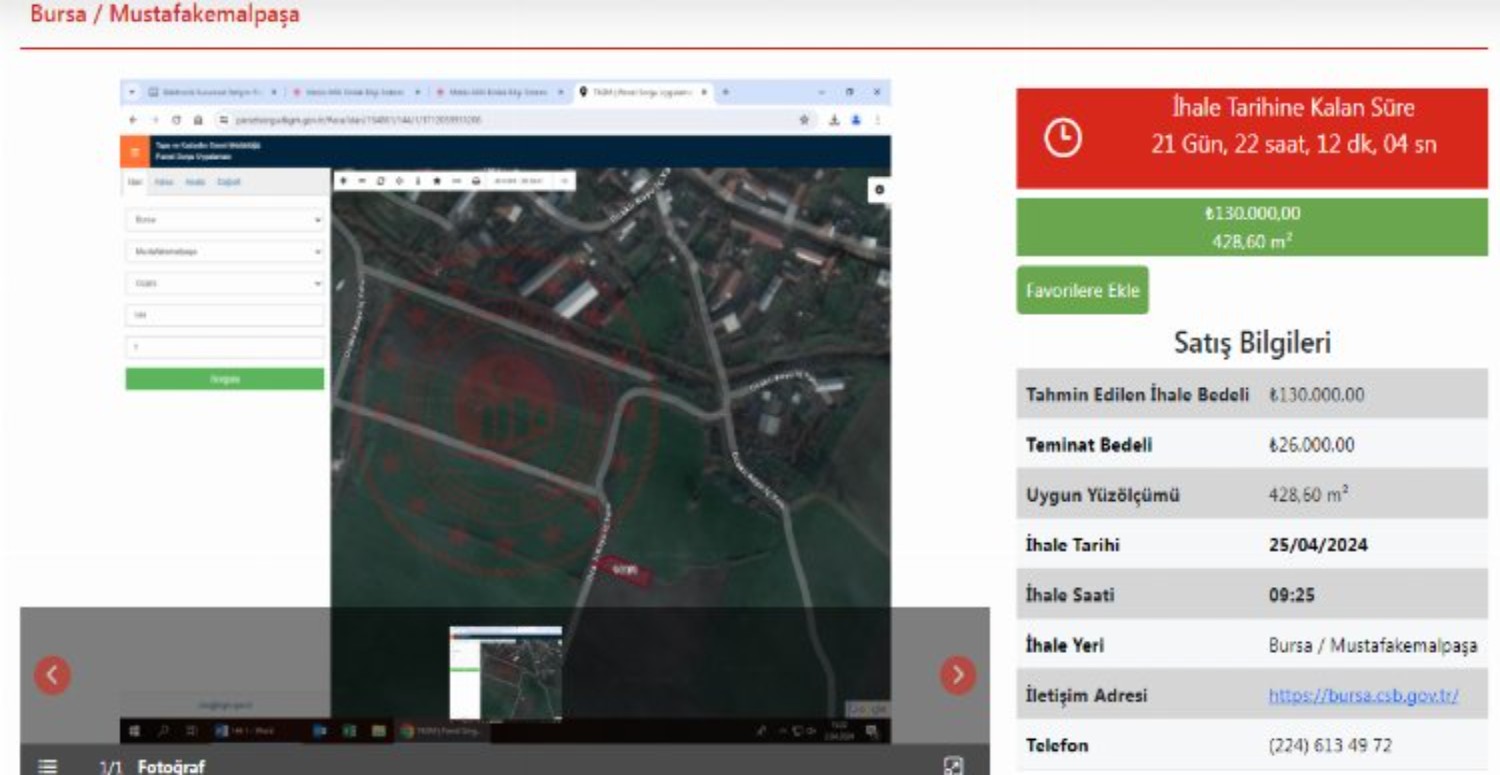Switch to the Adres tab in the query panel

(x=163, y=182)
